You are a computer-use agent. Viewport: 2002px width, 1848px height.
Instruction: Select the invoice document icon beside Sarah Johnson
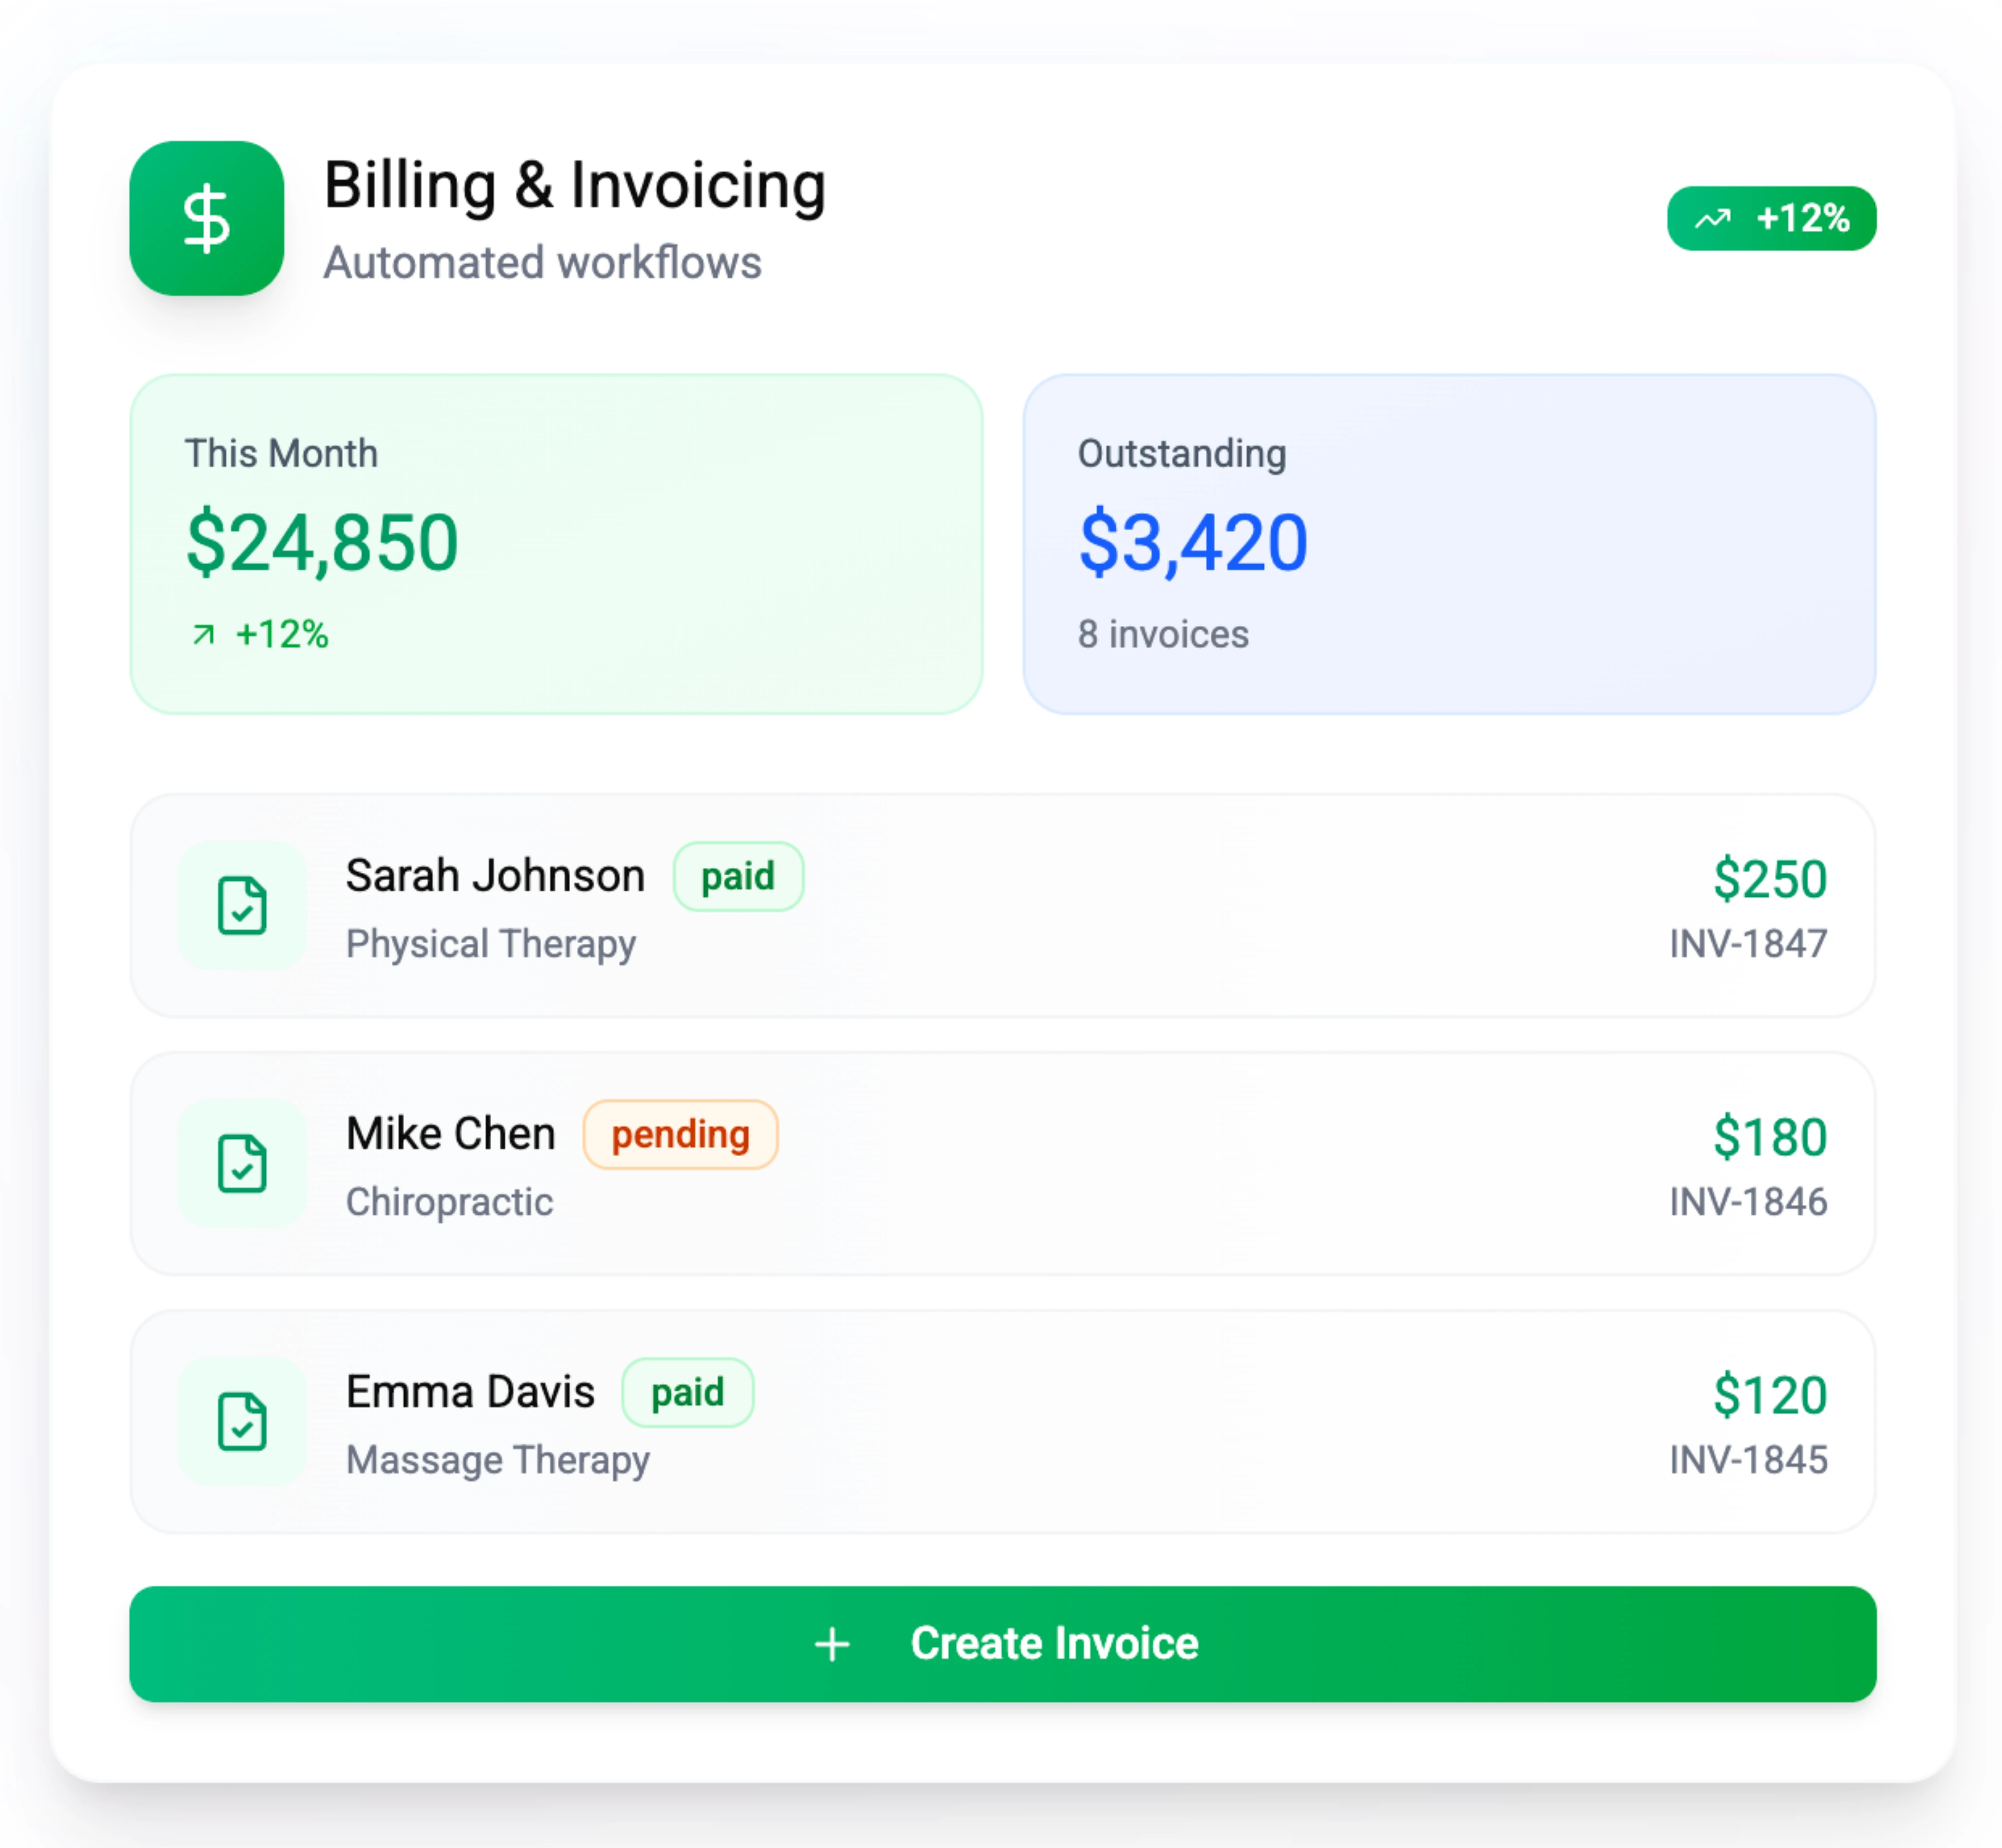(x=241, y=905)
